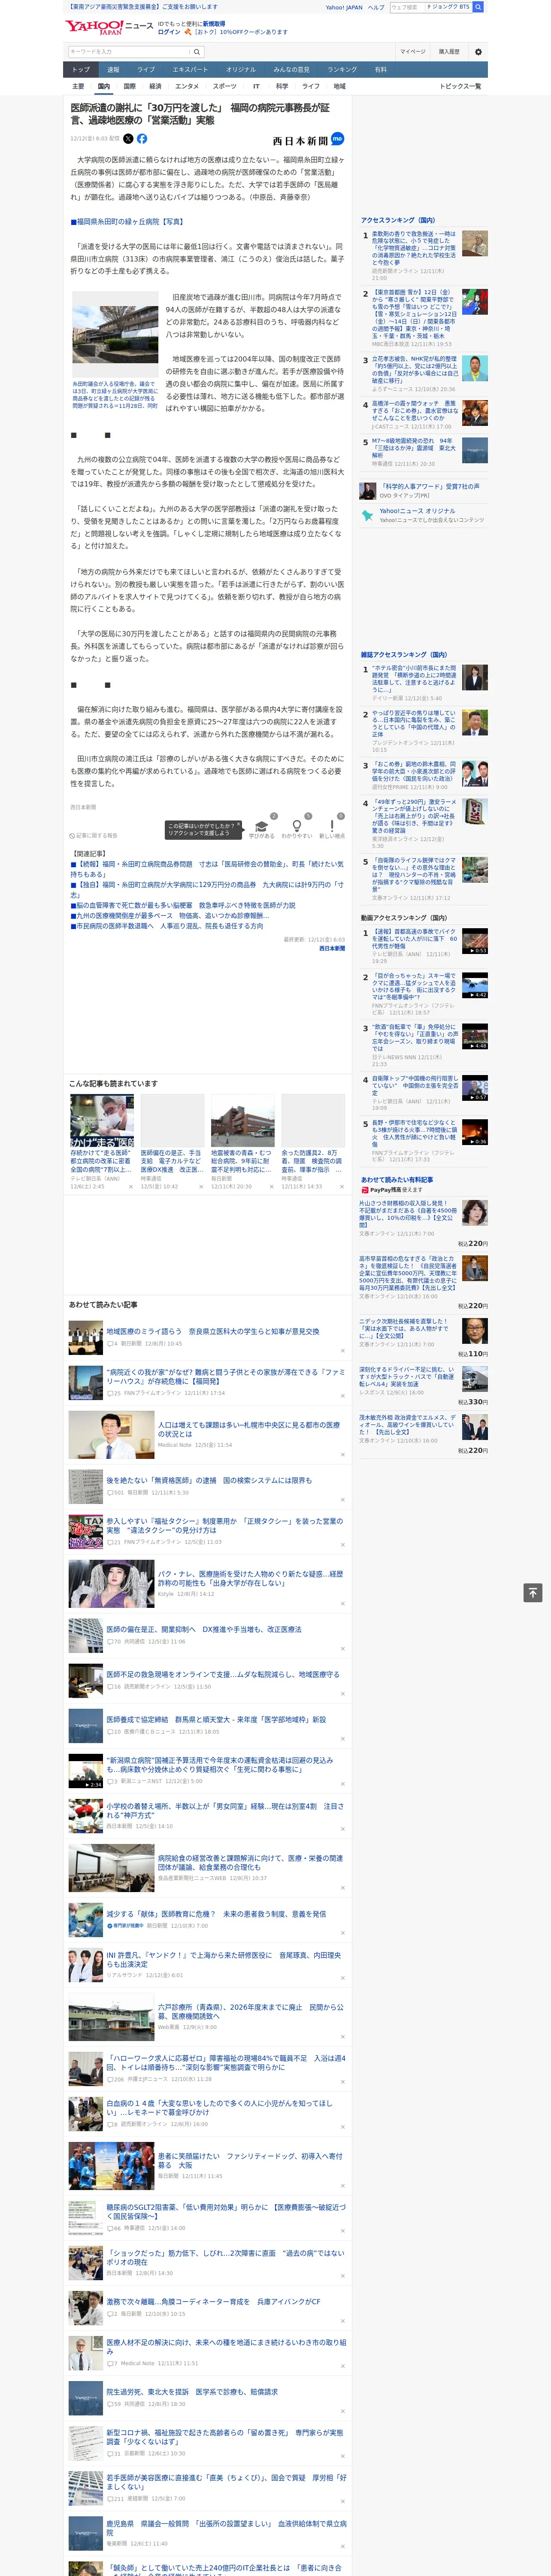551x2576 pixels.
Task: Open the 有料 tab
Action: click(x=380, y=70)
